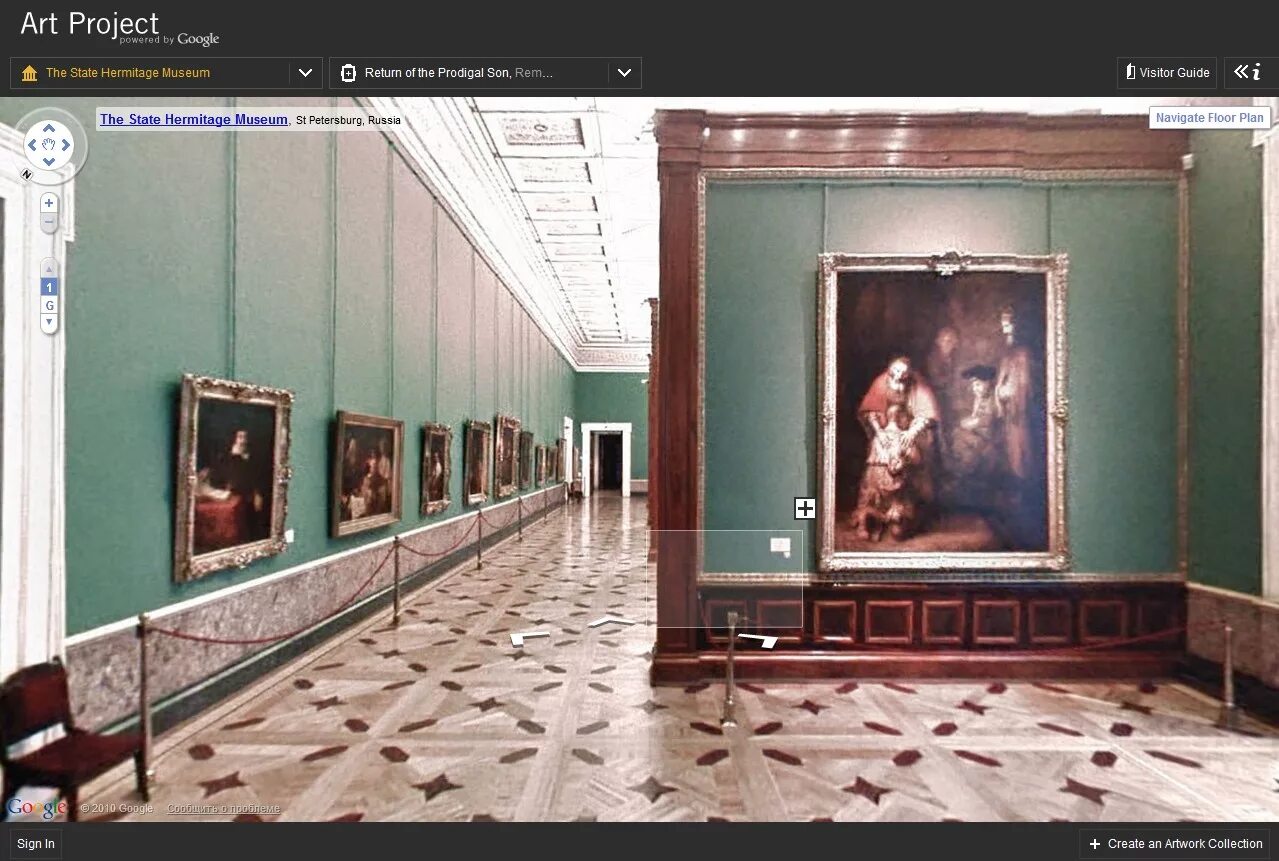Click the report a problem link

(223, 808)
